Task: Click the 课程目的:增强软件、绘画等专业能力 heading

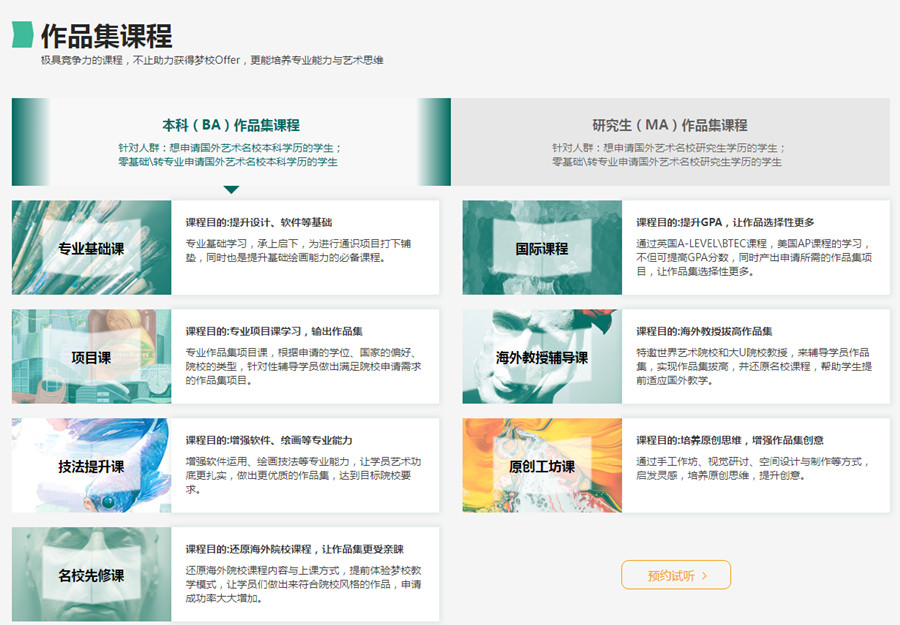Action: pos(268,440)
